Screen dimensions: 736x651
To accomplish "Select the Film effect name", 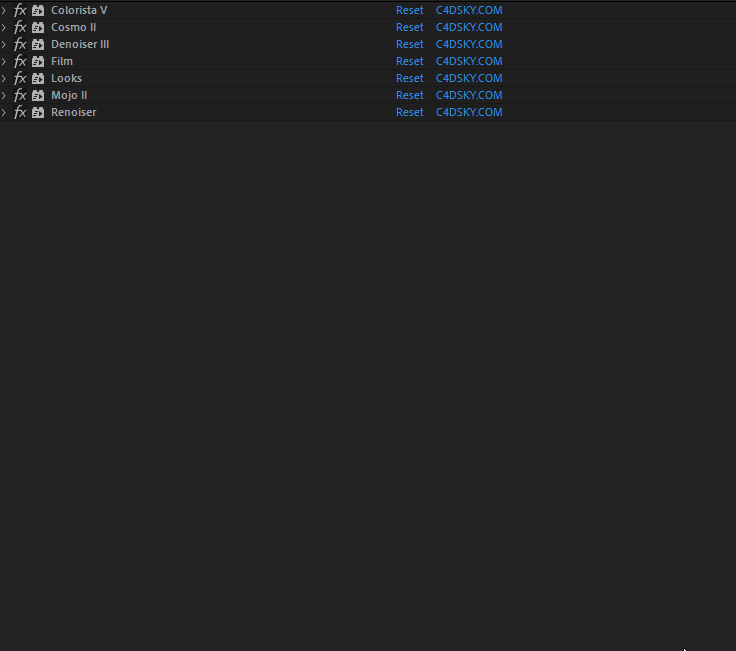I will coord(61,61).
